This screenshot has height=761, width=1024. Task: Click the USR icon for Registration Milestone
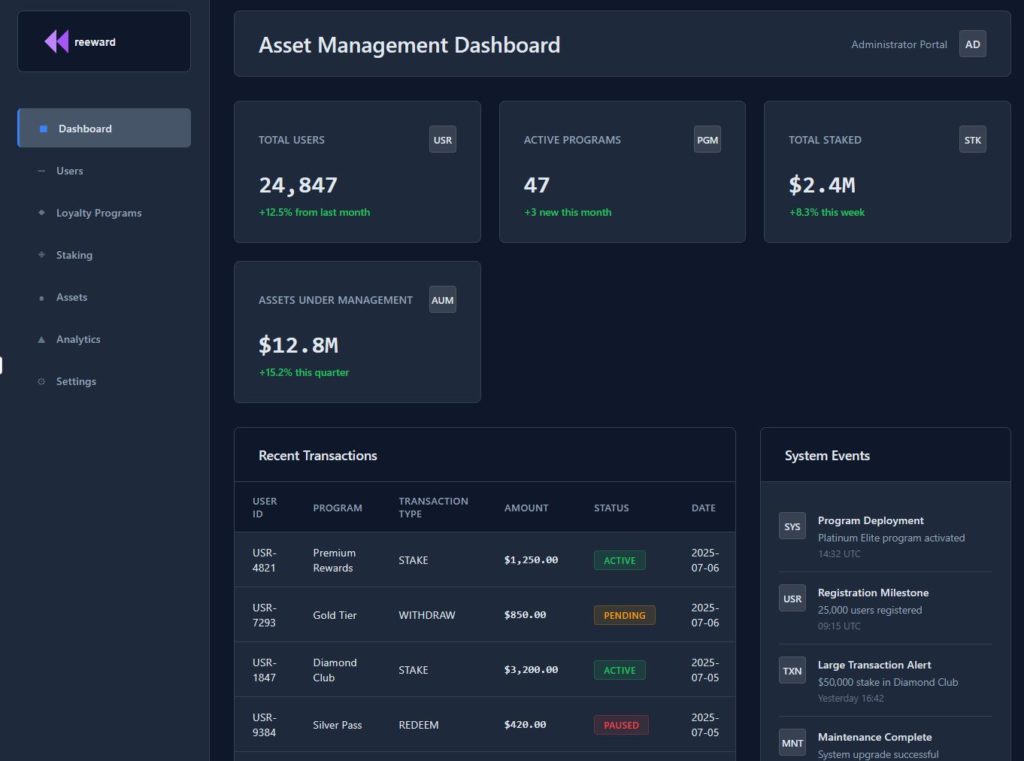792,598
